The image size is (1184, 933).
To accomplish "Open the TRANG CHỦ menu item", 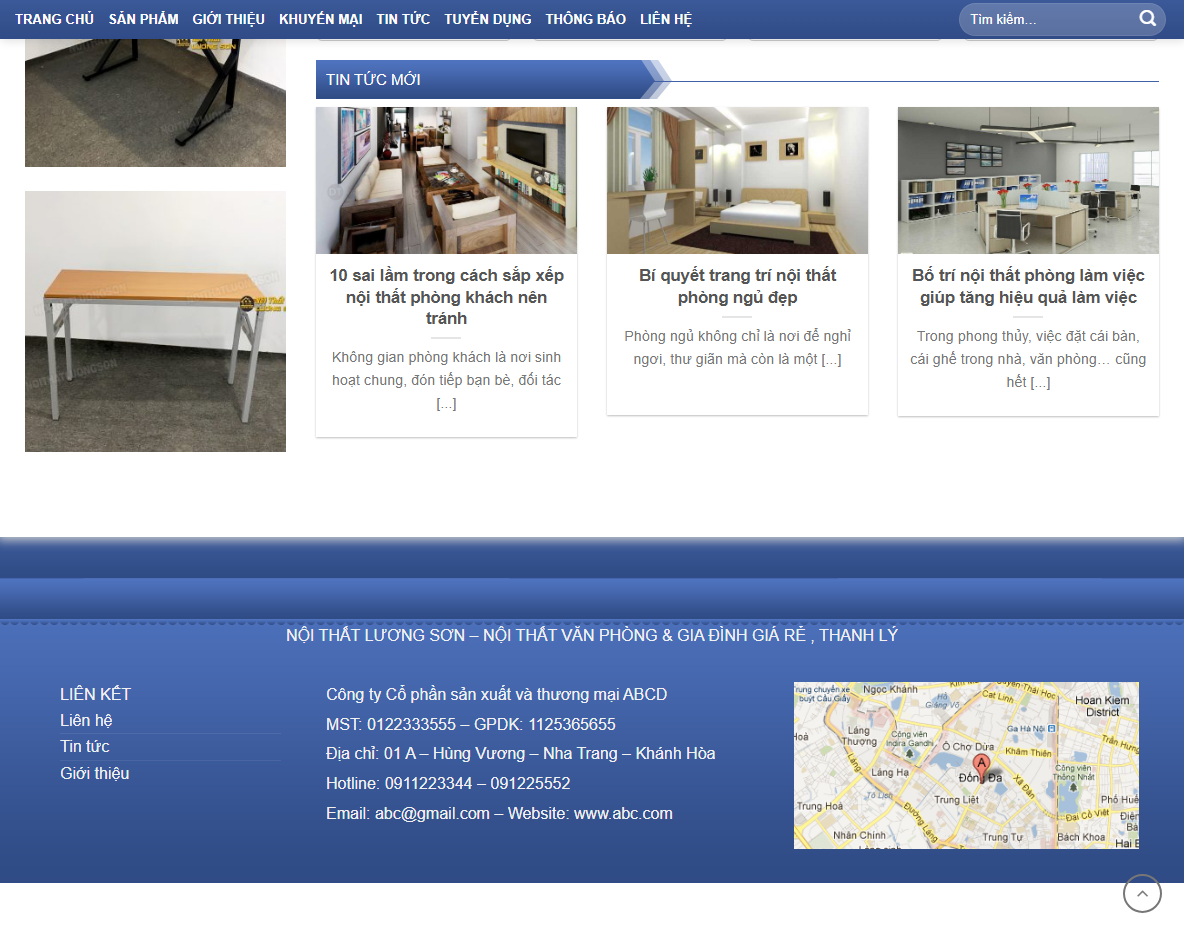I will [55, 18].
